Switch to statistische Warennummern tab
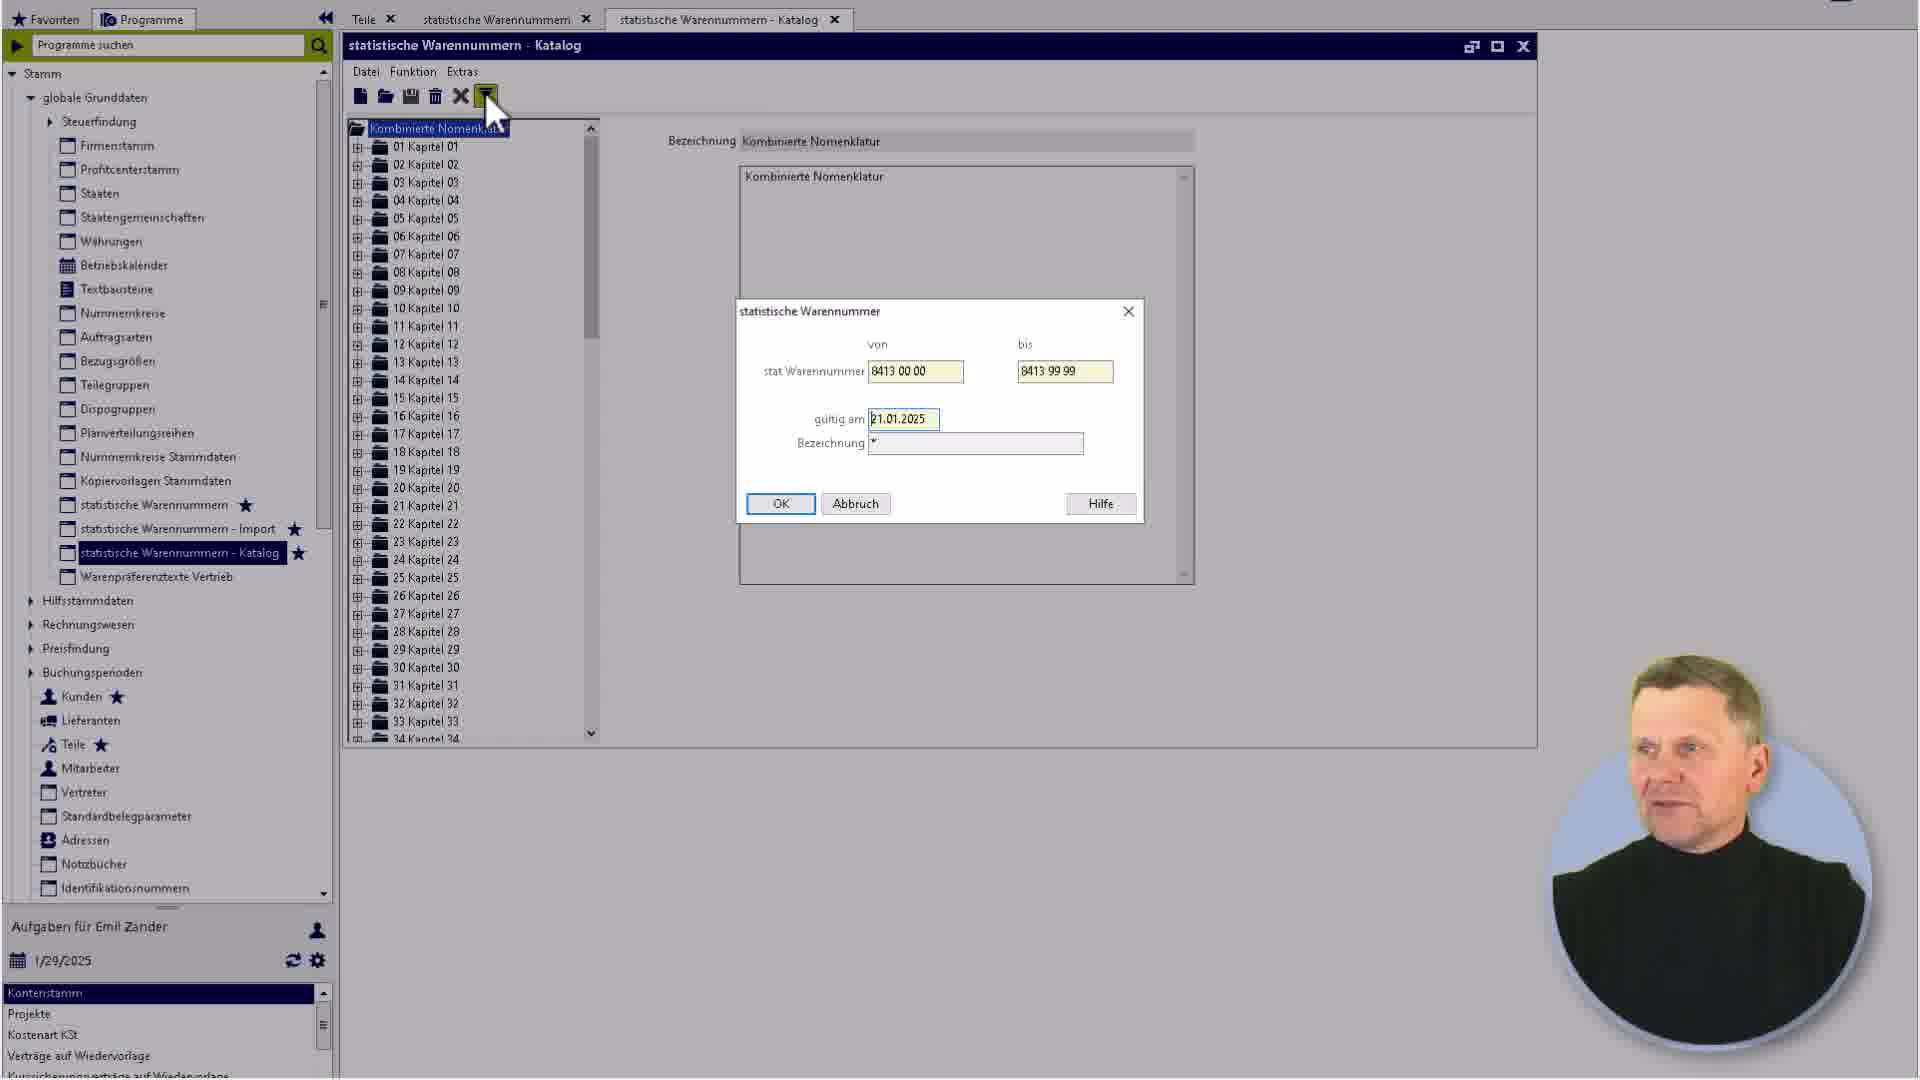The width and height of the screenshot is (1920, 1080). click(x=496, y=19)
